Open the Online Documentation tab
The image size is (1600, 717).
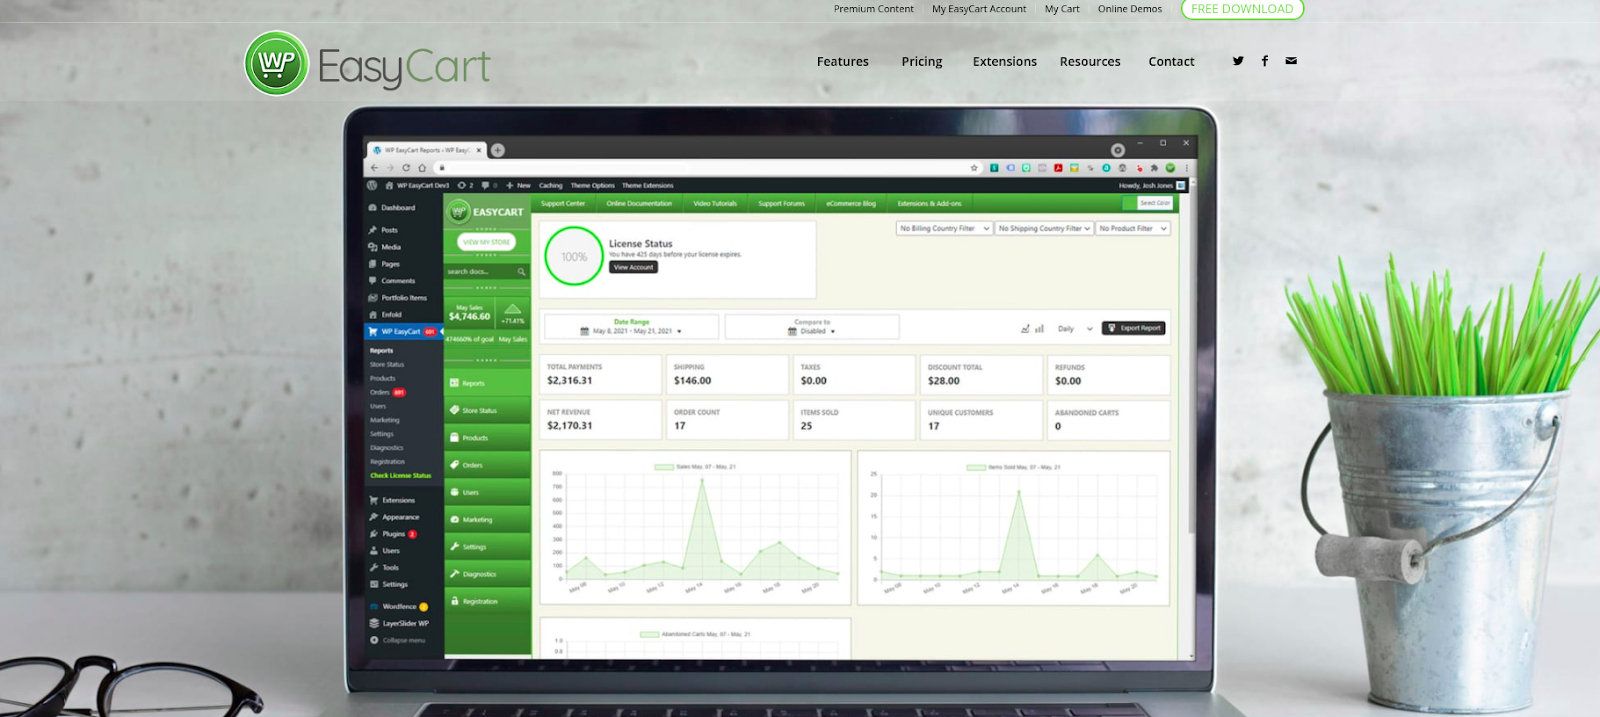tap(639, 203)
